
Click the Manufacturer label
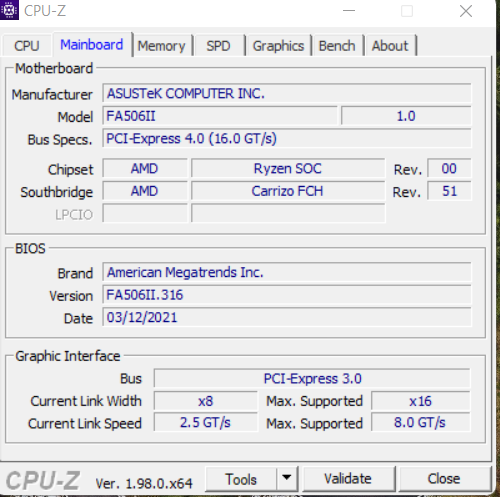coord(52,94)
